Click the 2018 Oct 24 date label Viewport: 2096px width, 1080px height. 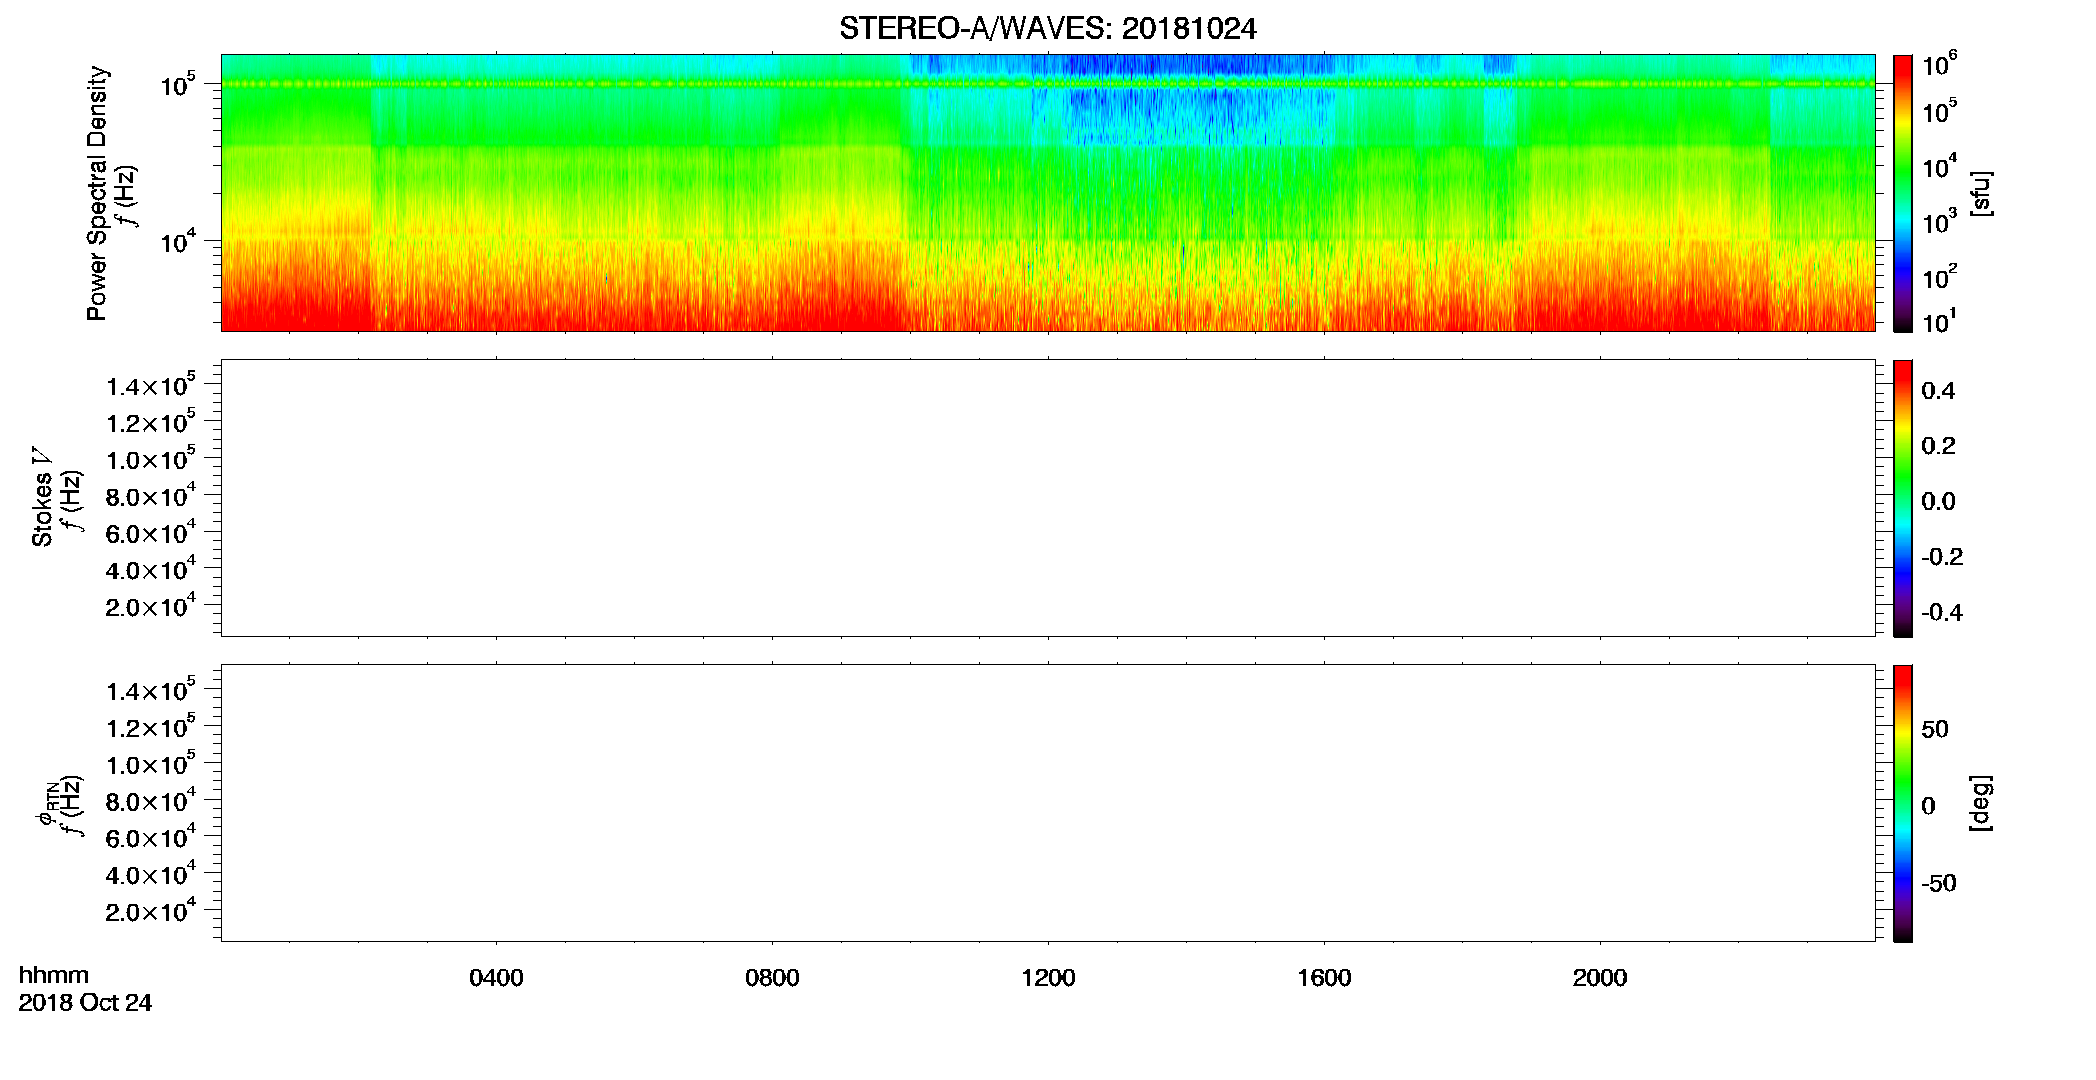(x=85, y=1003)
